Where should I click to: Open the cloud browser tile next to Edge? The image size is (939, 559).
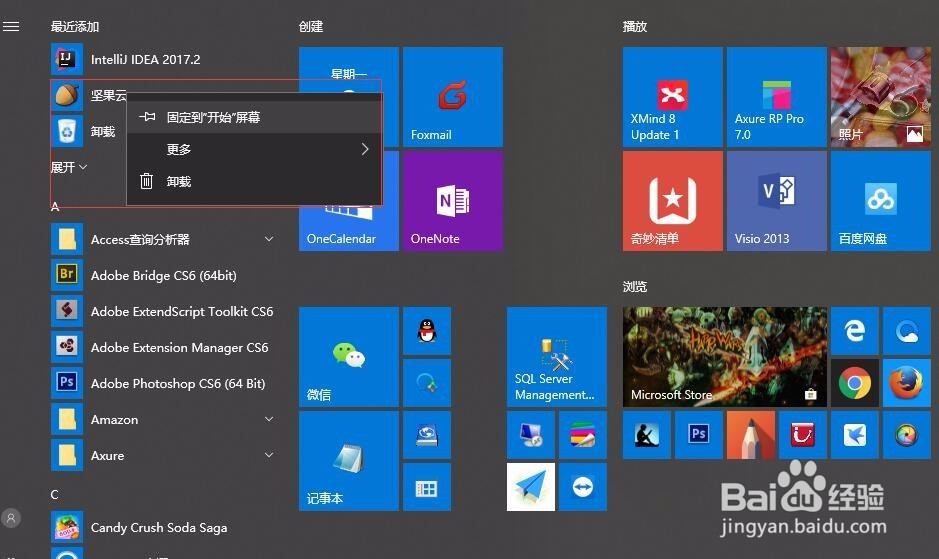(907, 331)
